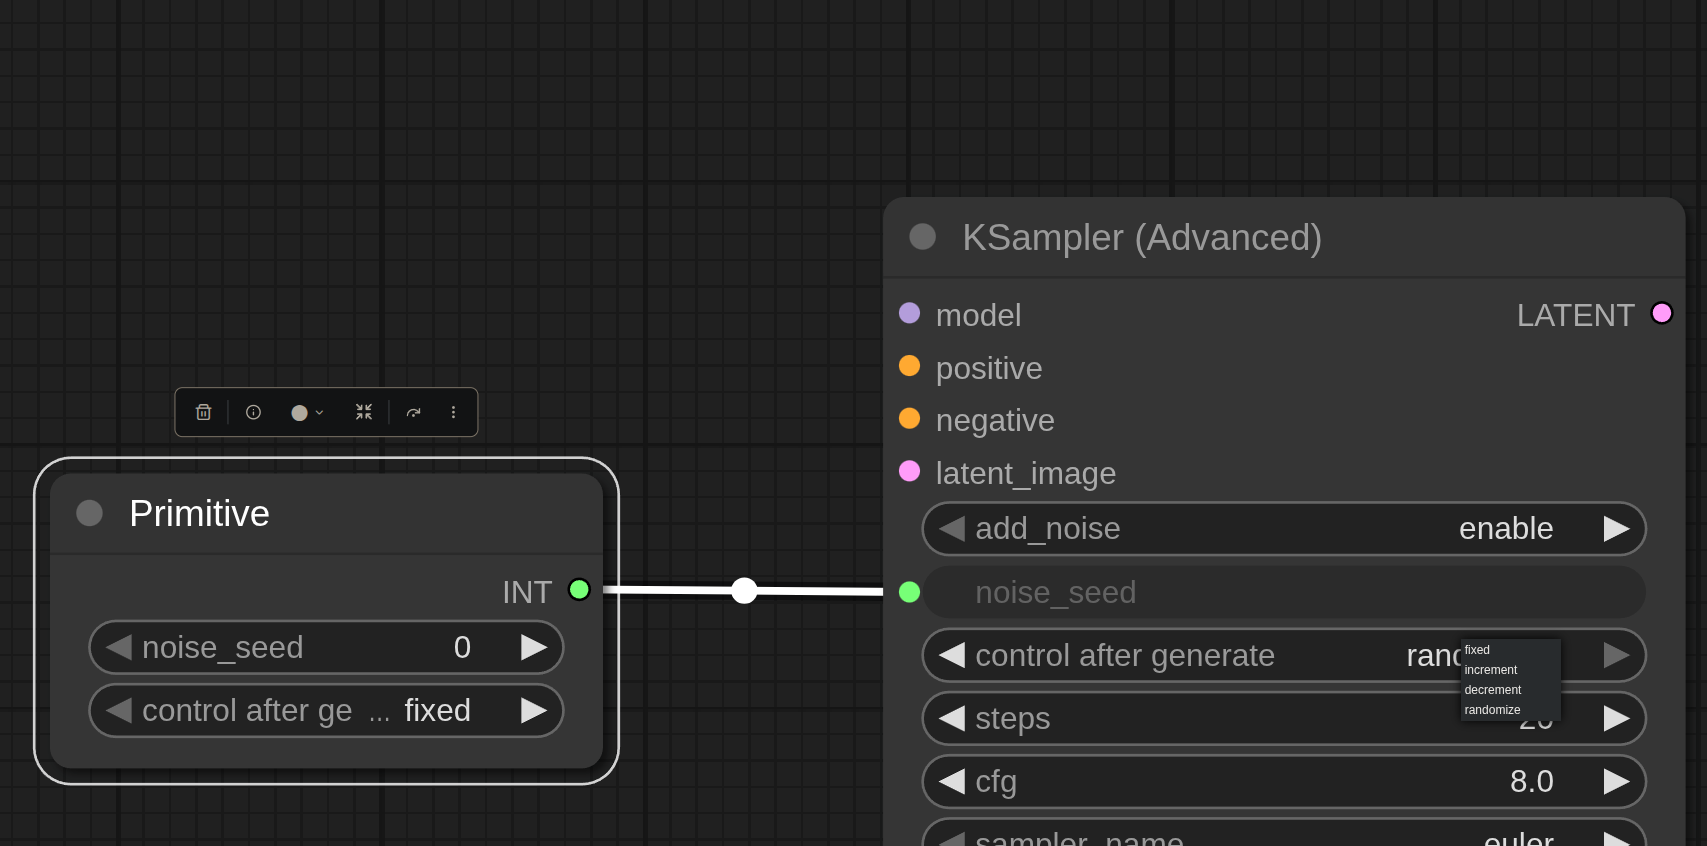This screenshot has height=846, width=1707.
Task: Click the latent_image input slot
Action: point(909,471)
